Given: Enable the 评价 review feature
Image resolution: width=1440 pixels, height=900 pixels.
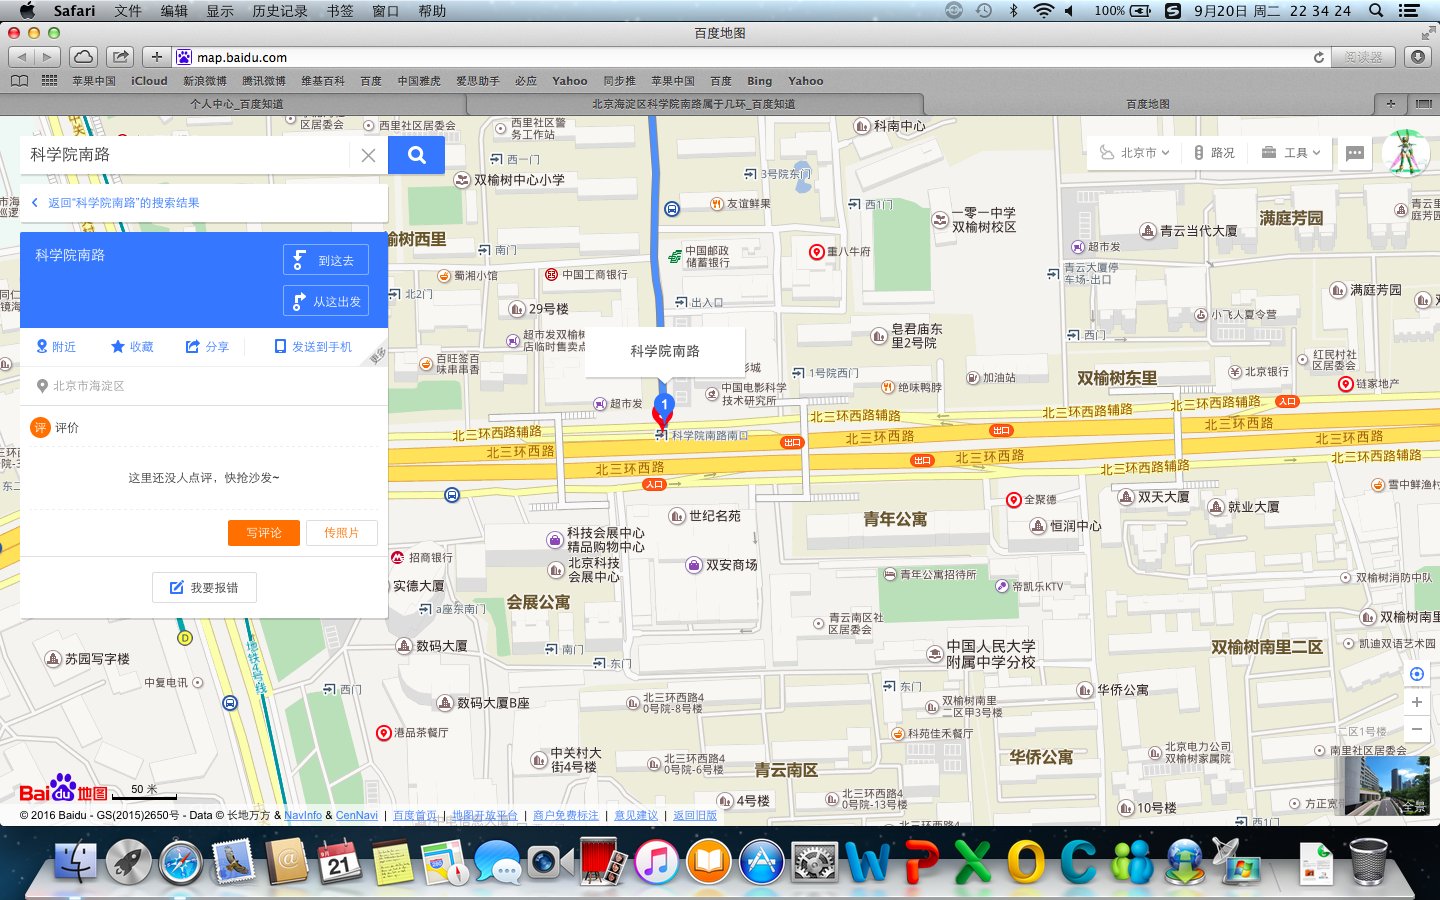Looking at the screenshot, I should [x=40, y=427].
